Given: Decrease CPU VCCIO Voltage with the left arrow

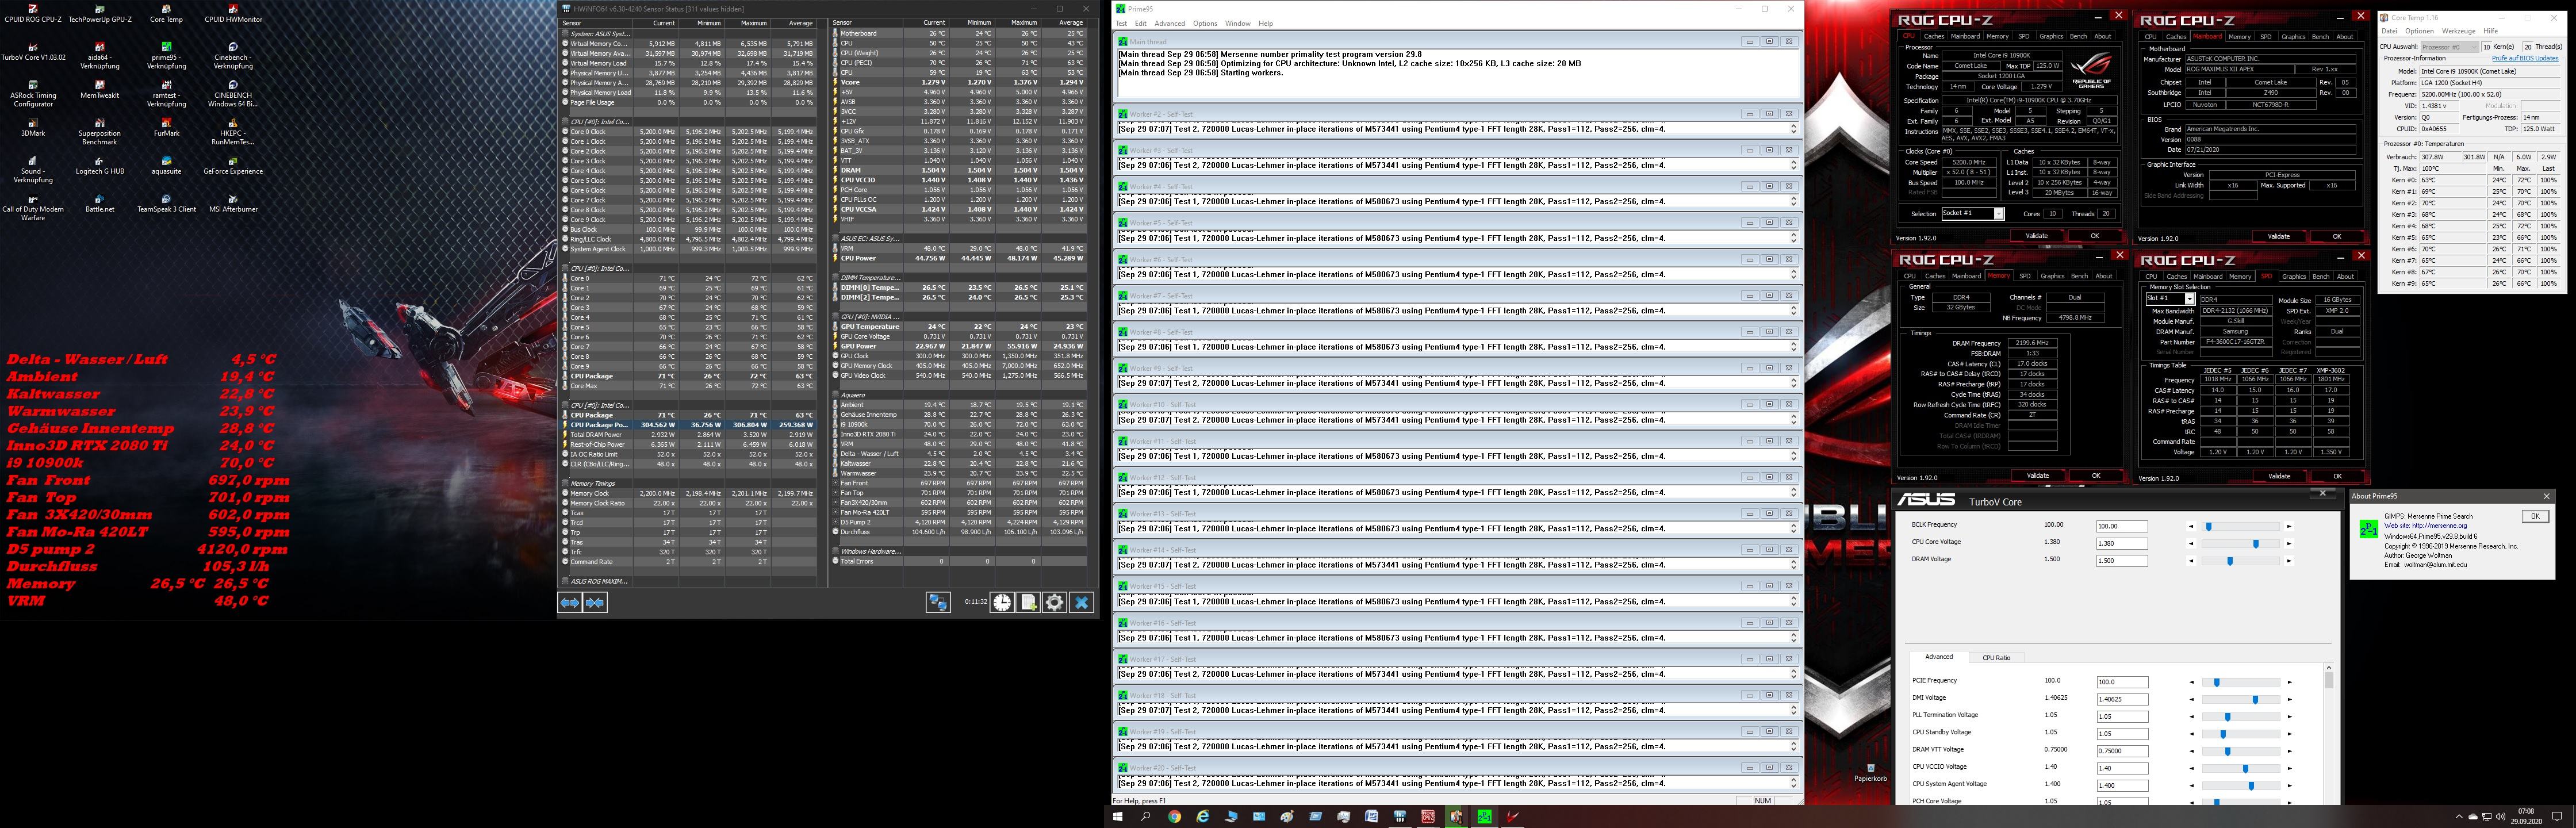Looking at the screenshot, I should pyautogui.click(x=2191, y=768).
